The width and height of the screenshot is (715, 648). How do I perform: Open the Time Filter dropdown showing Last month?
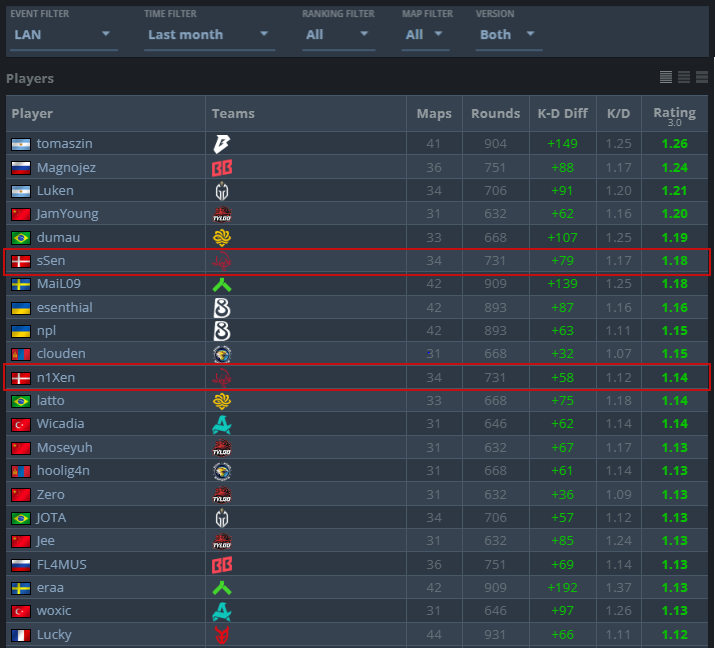(x=209, y=35)
